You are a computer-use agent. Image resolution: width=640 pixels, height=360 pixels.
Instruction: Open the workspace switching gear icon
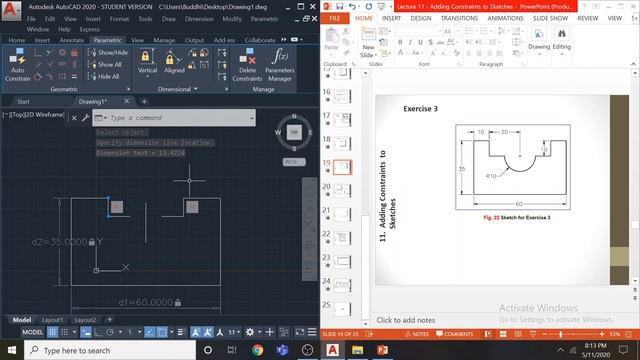coord(250,332)
